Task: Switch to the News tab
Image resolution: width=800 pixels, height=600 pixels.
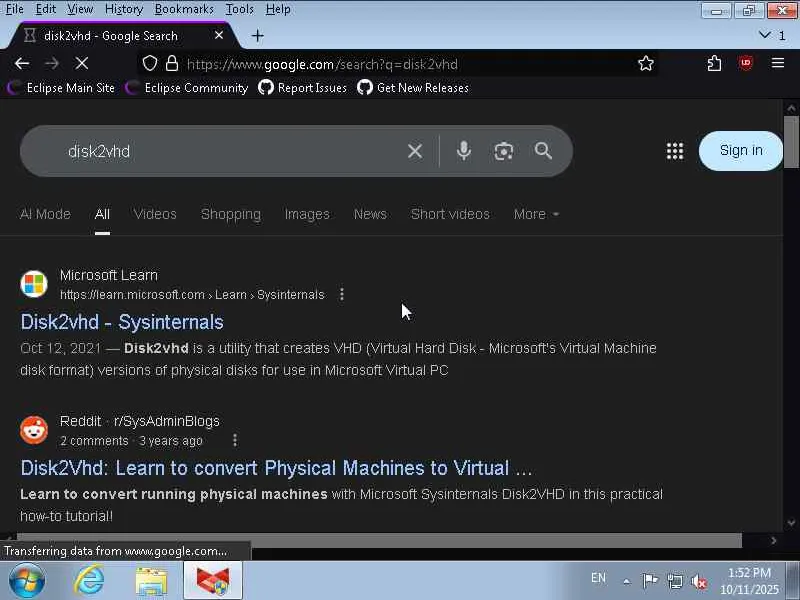Action: [x=370, y=214]
